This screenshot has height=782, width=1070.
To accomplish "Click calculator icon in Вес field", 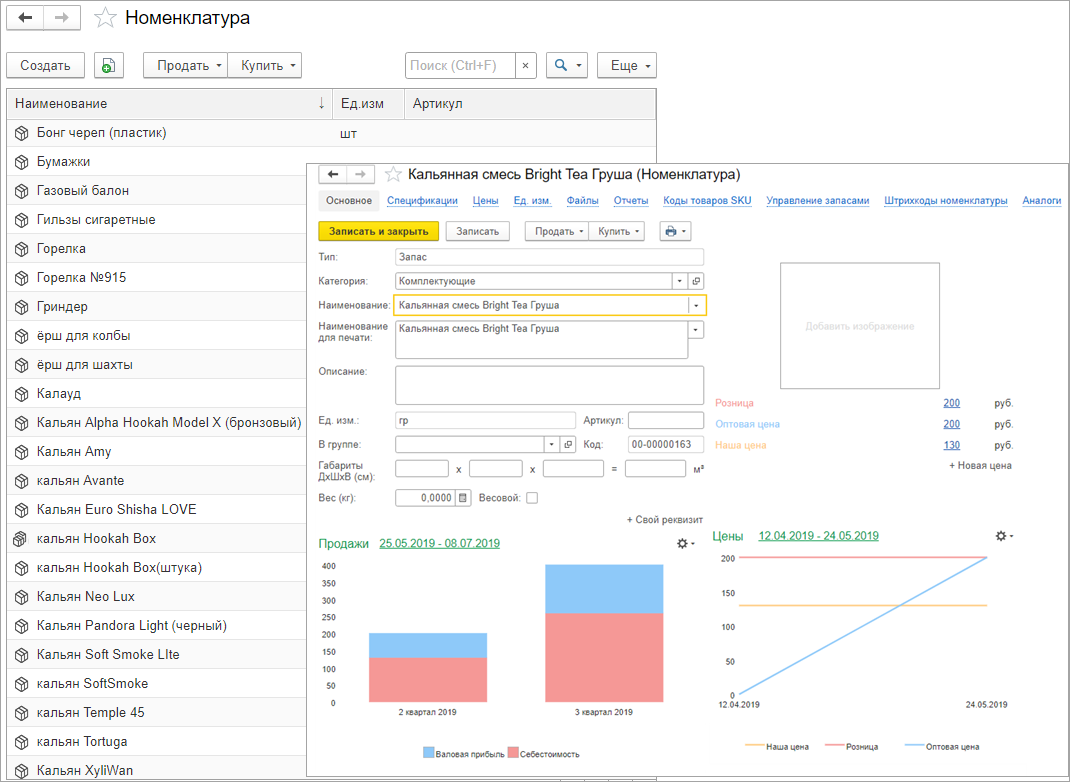I will (463, 498).
